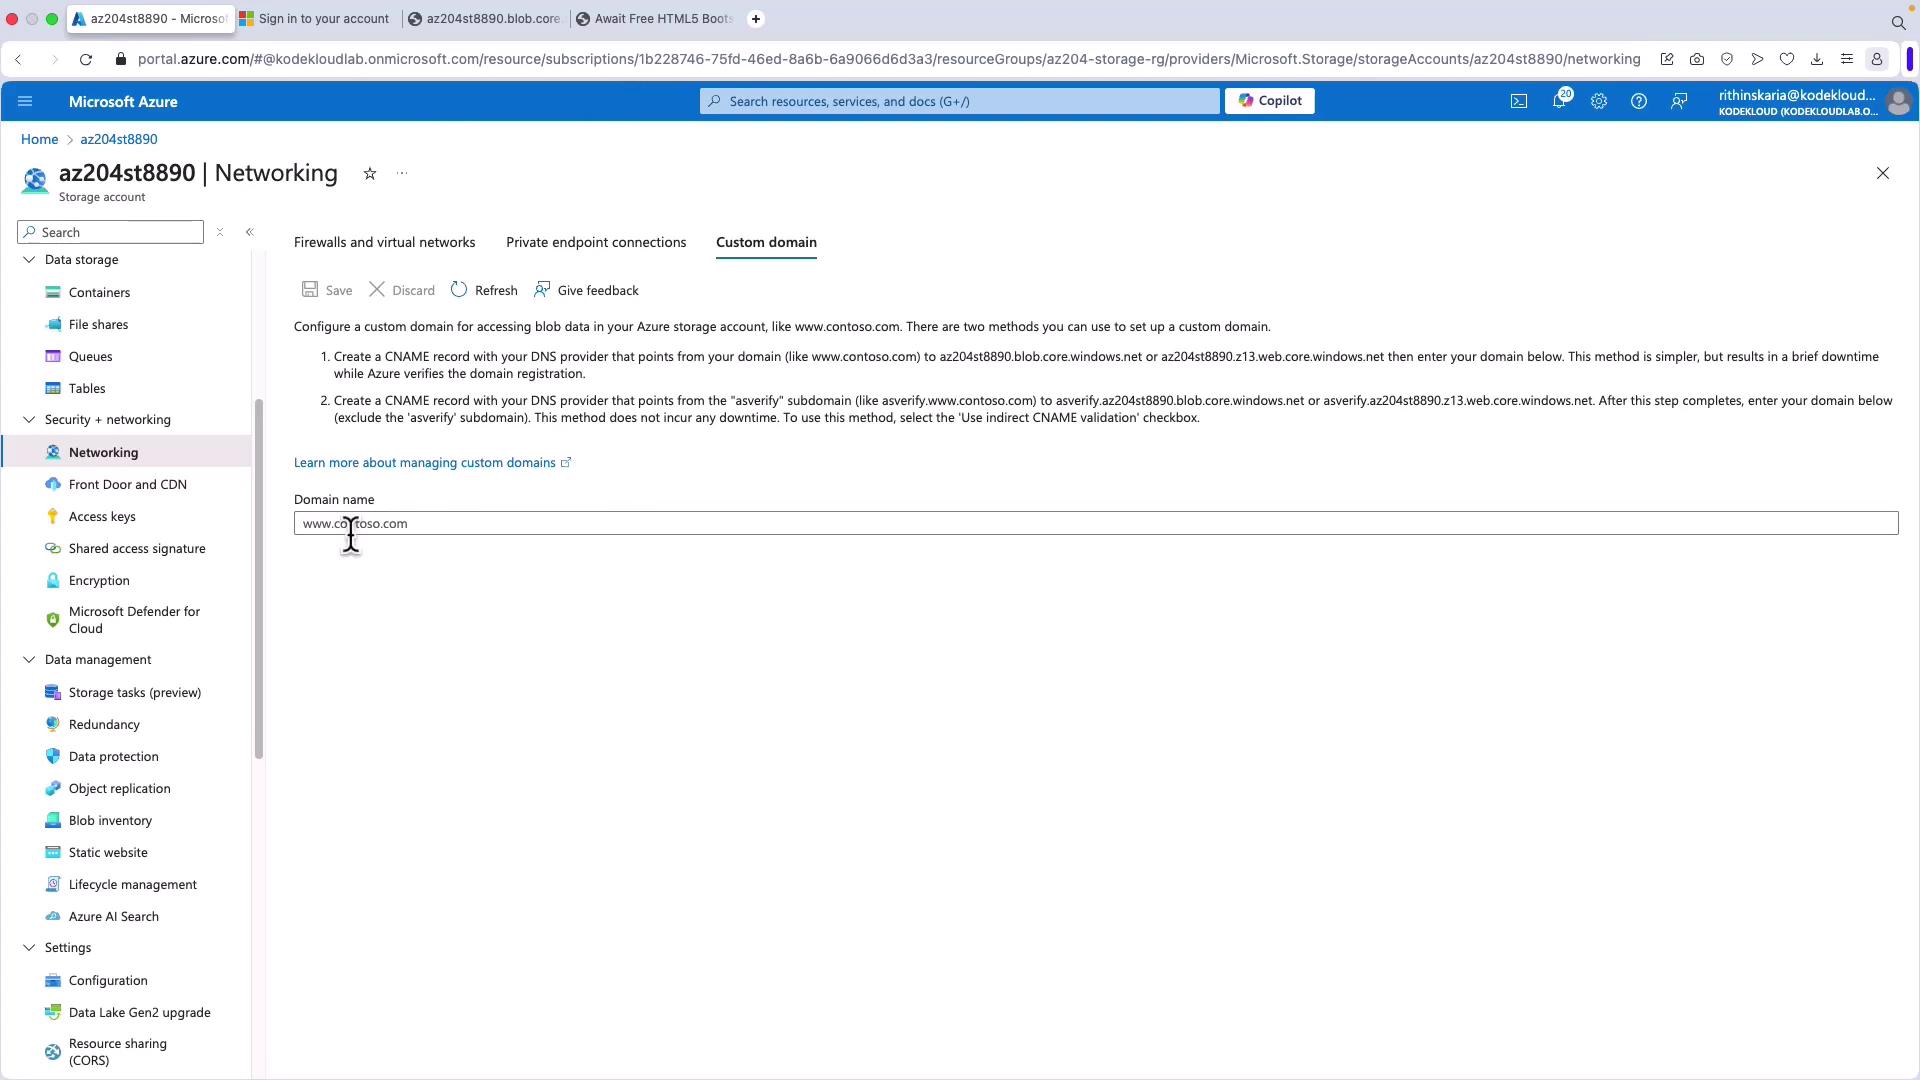The height and width of the screenshot is (1080, 1920).
Task: Switch to Private endpoint connections tab
Action: tap(595, 242)
